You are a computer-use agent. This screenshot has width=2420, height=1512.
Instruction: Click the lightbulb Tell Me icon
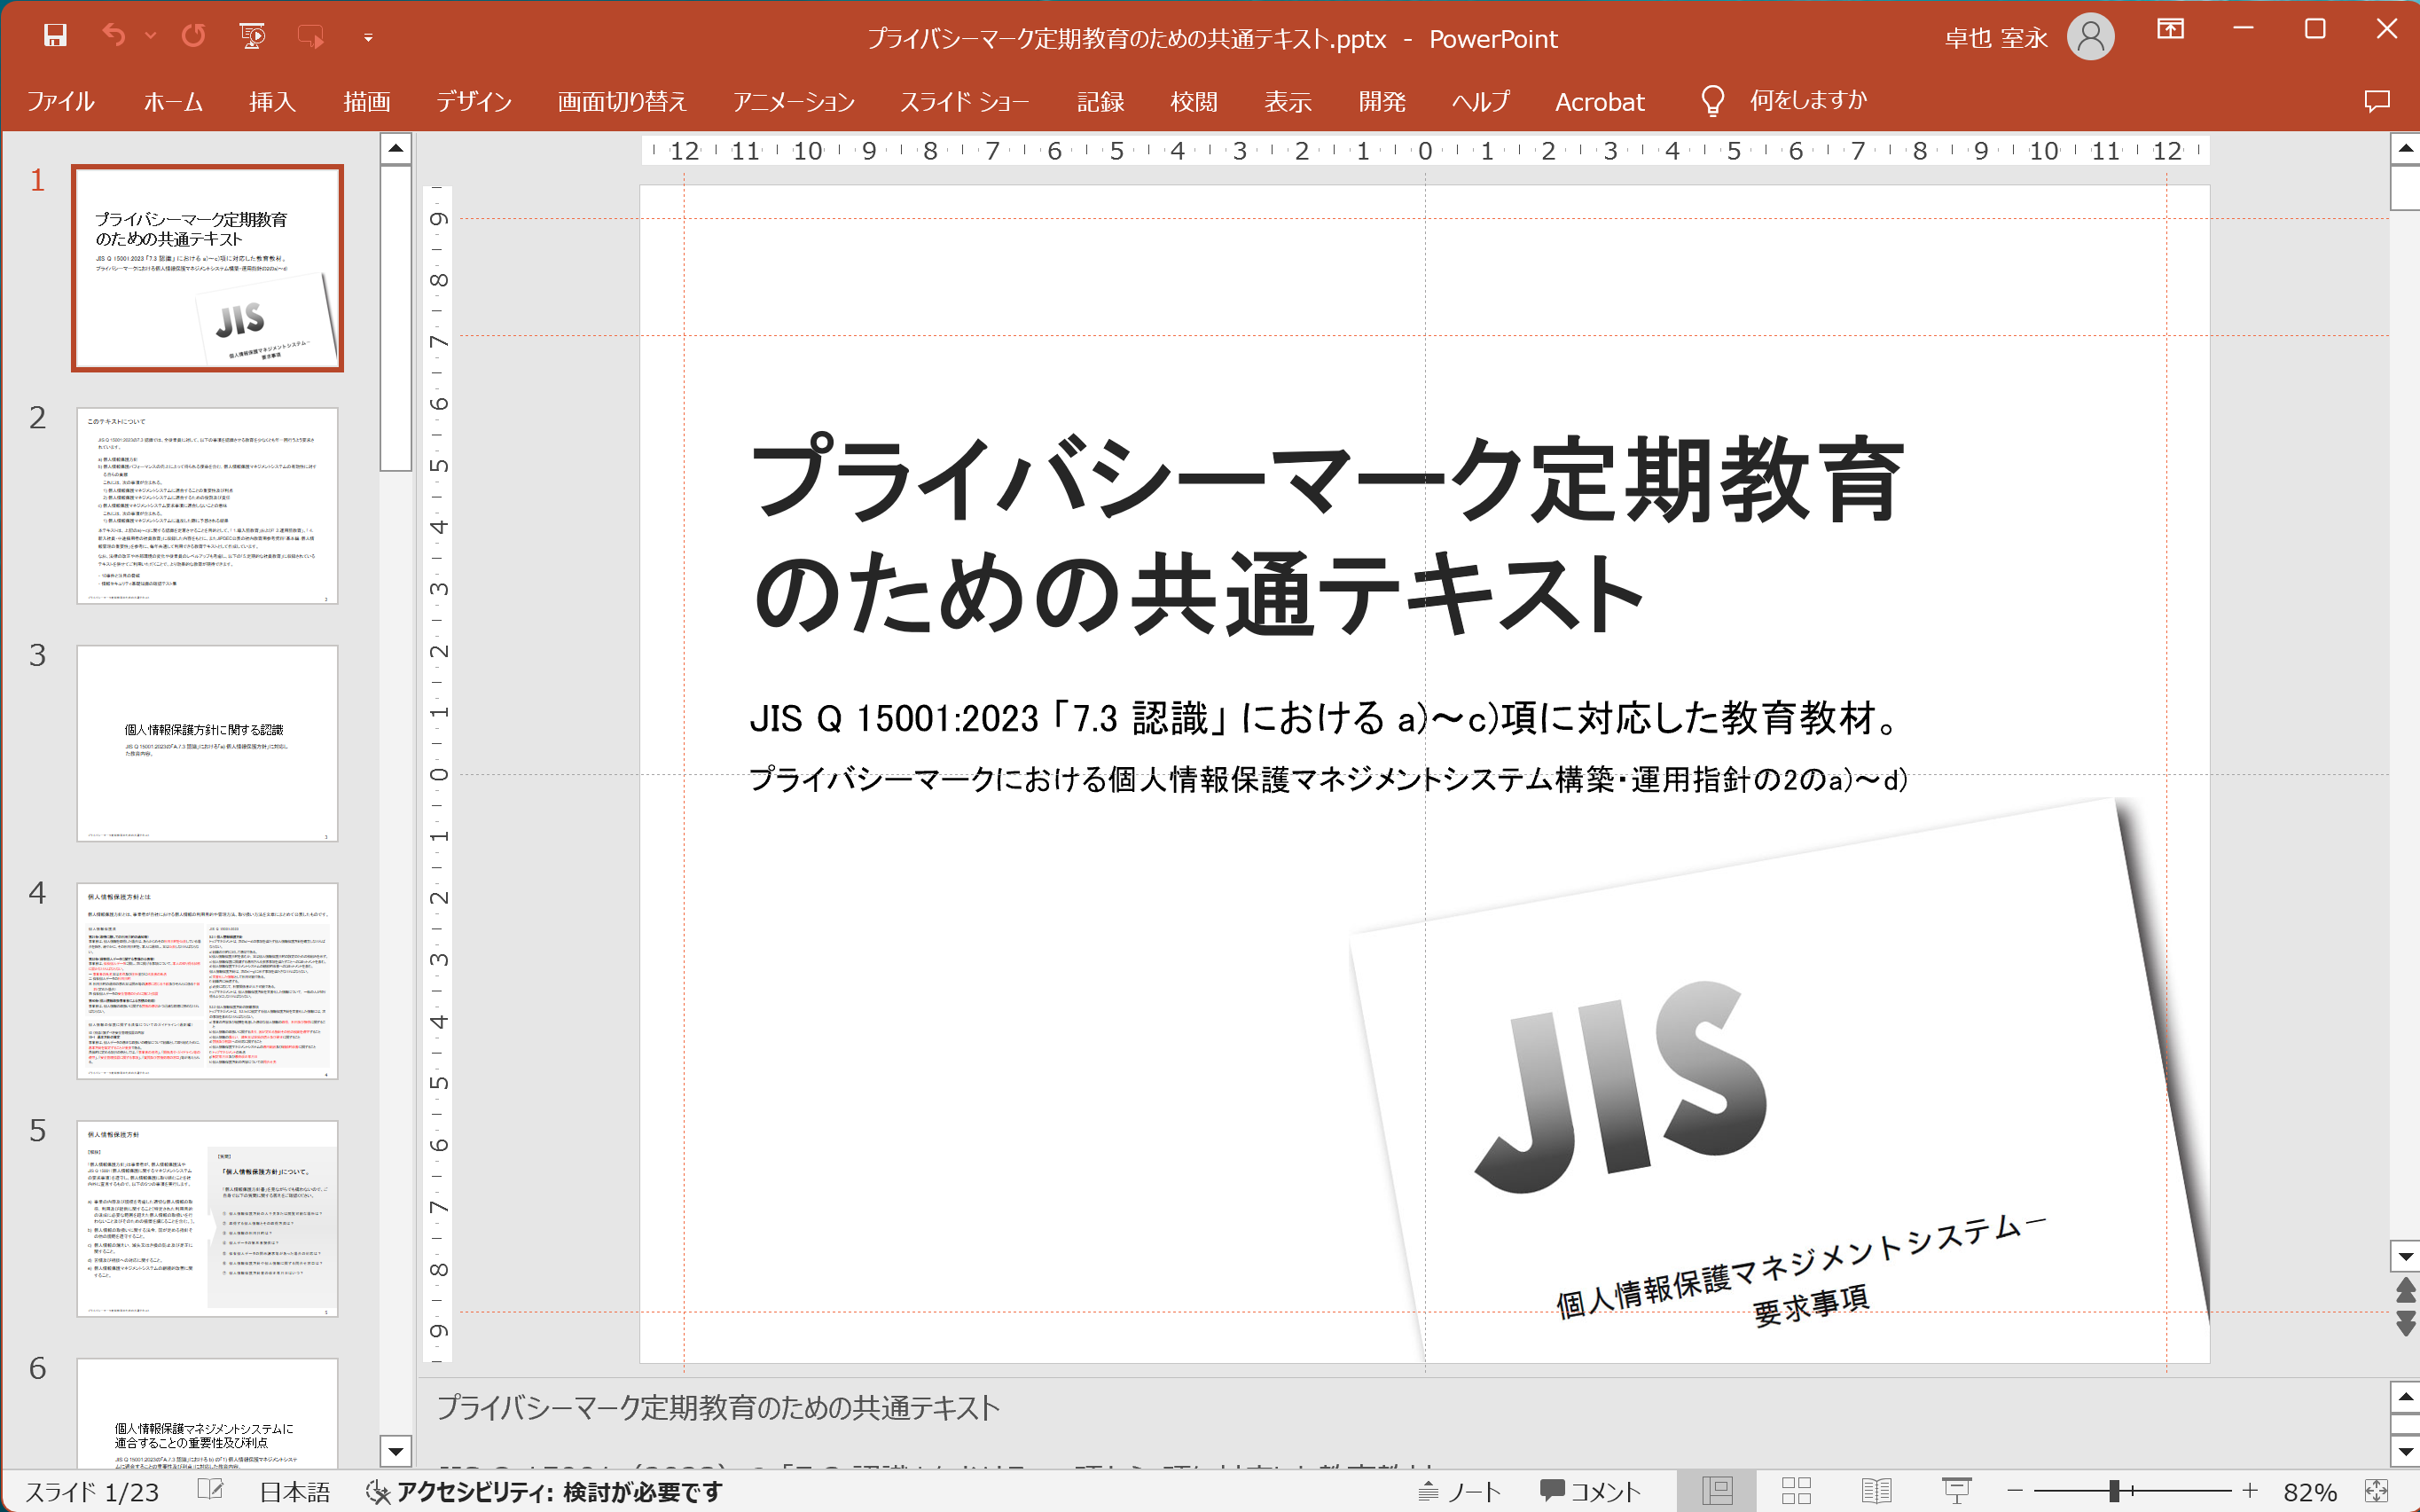pos(1712,100)
